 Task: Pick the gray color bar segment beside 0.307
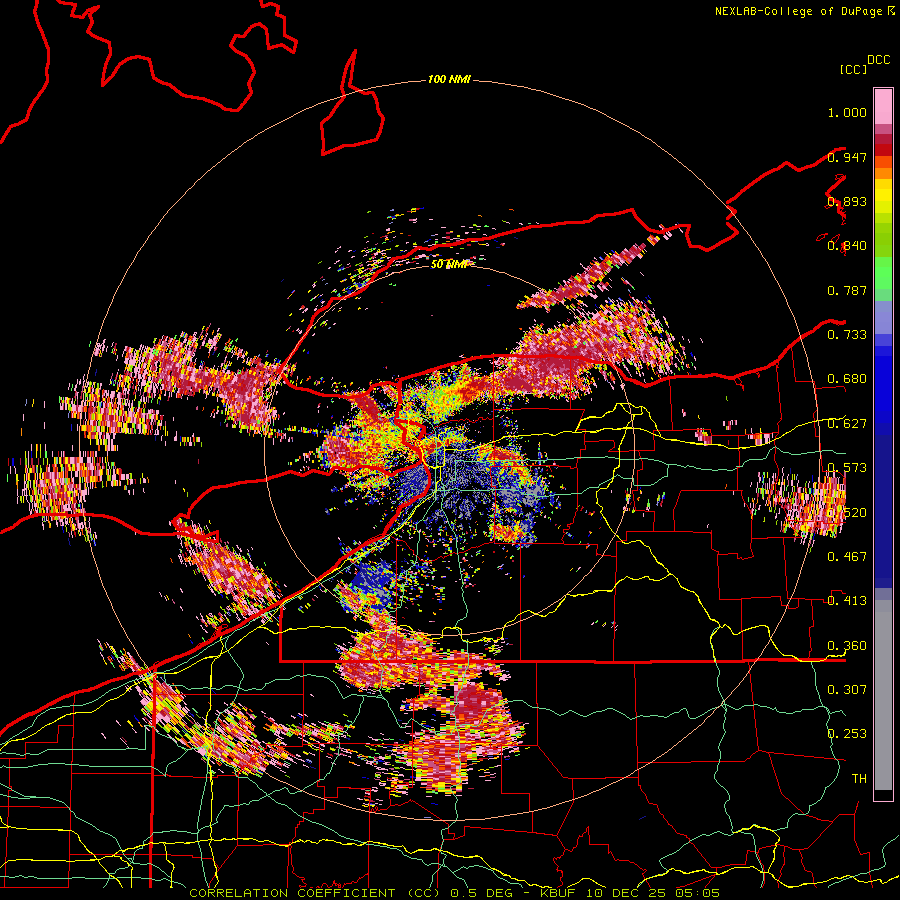pos(883,695)
